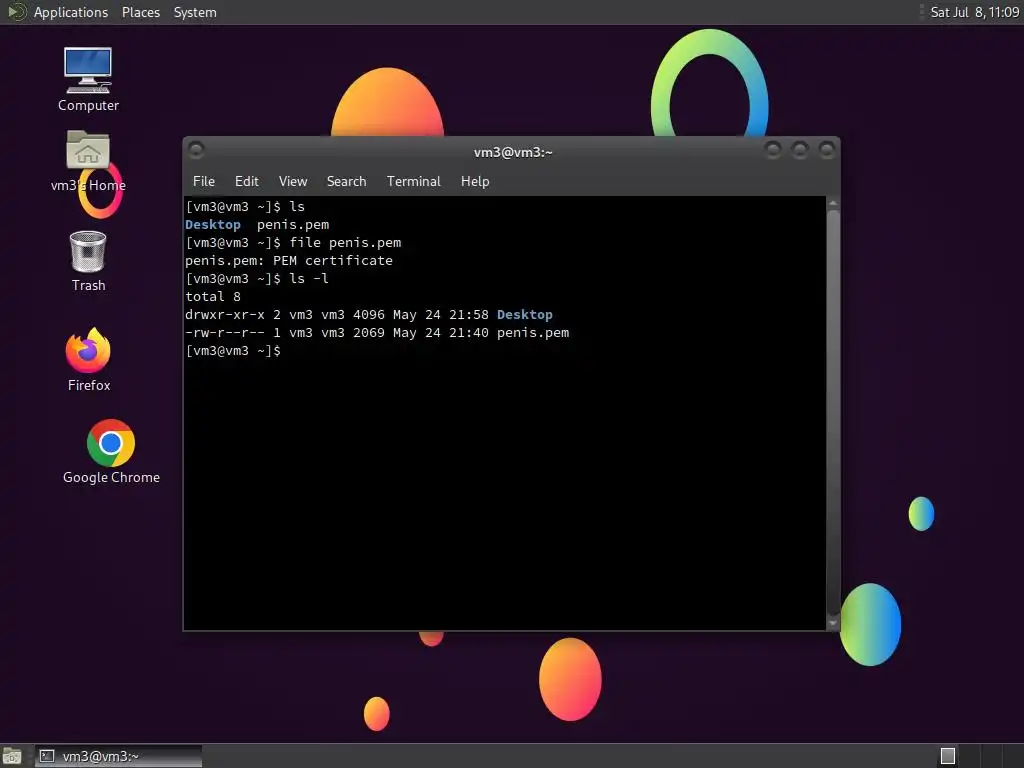Open the terminal Search menu
Image resolution: width=1024 pixels, height=768 pixels.
346,181
